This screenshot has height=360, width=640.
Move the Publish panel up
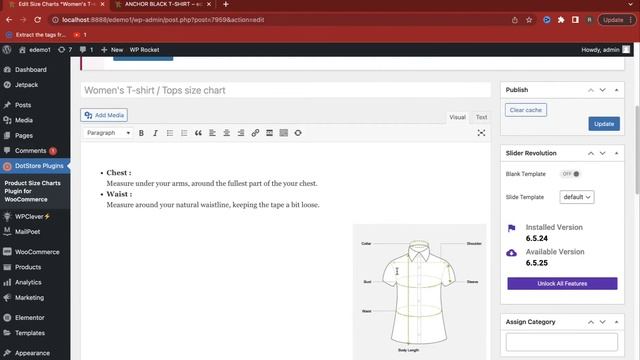point(591,90)
